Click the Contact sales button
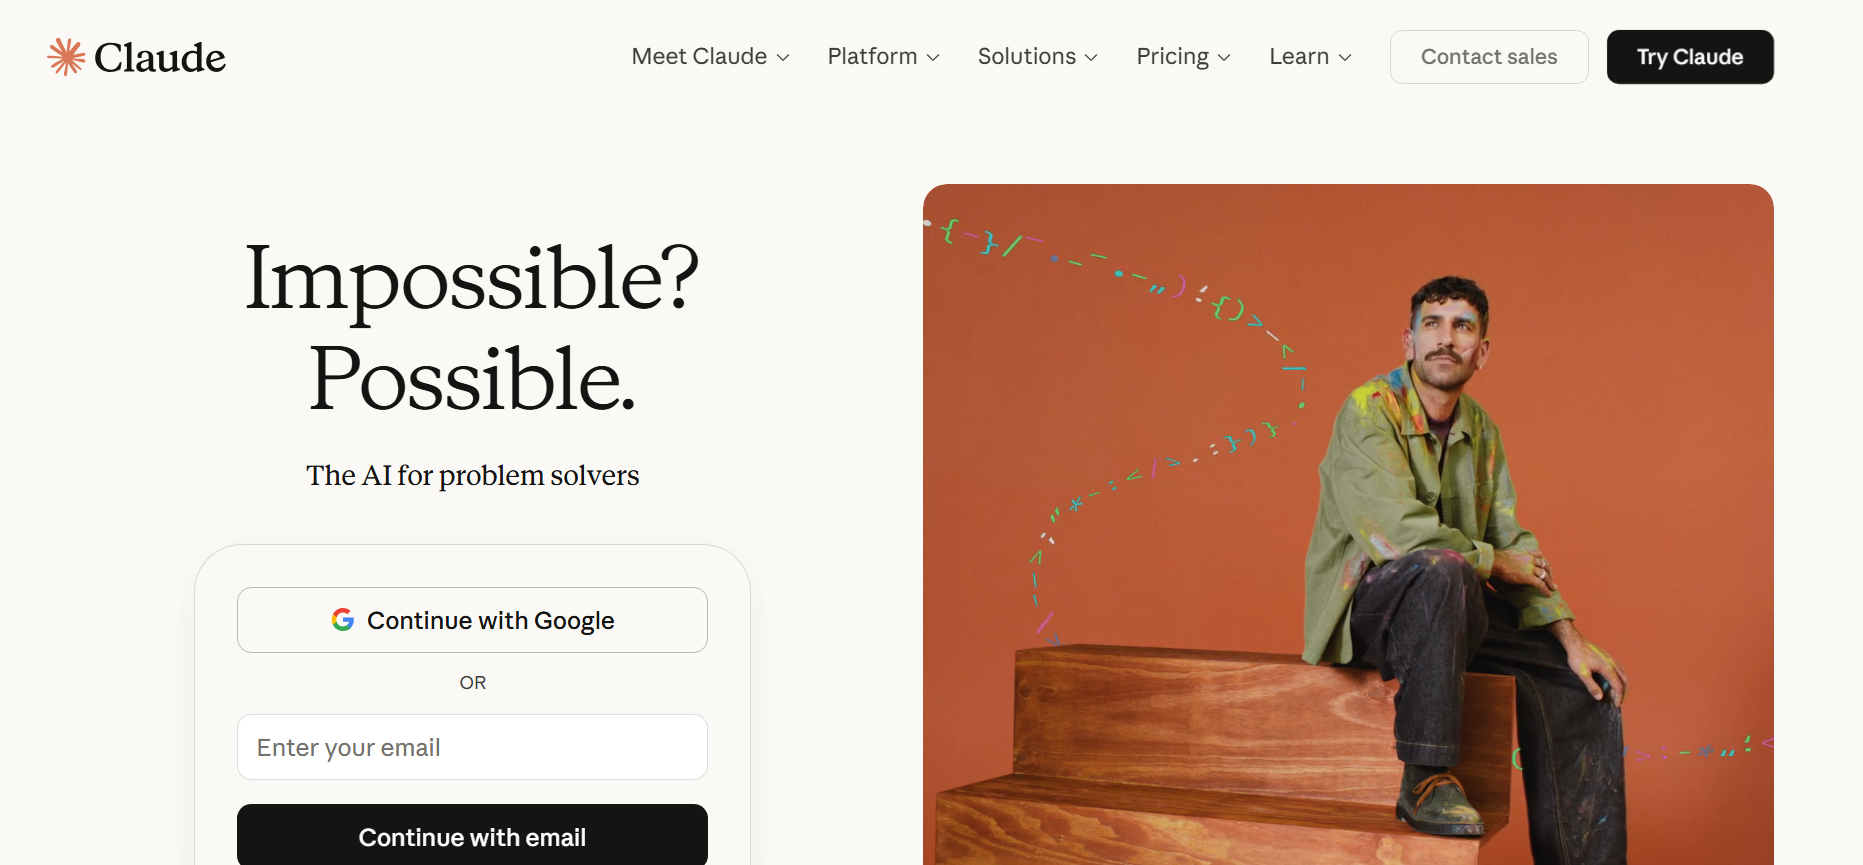Screen dimensions: 1863x865 click(1488, 57)
